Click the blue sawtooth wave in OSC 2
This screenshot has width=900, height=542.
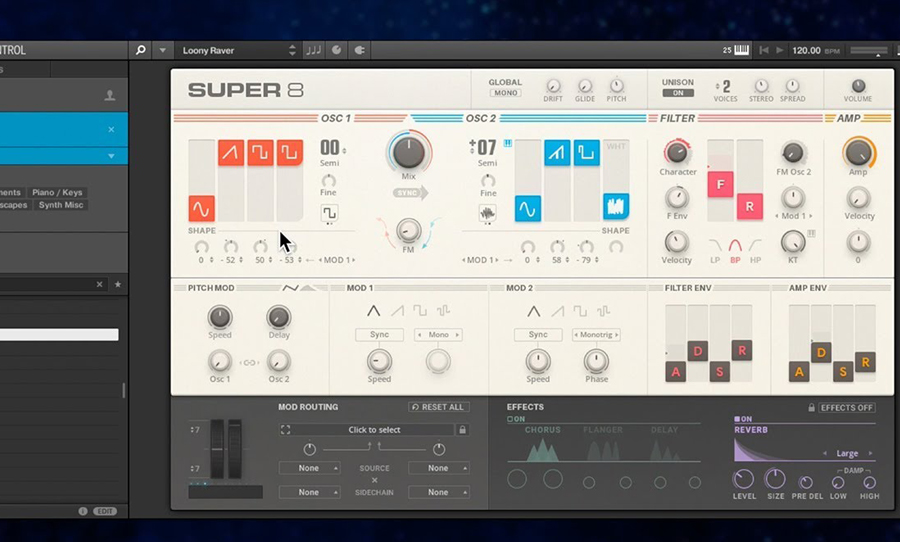coord(557,152)
